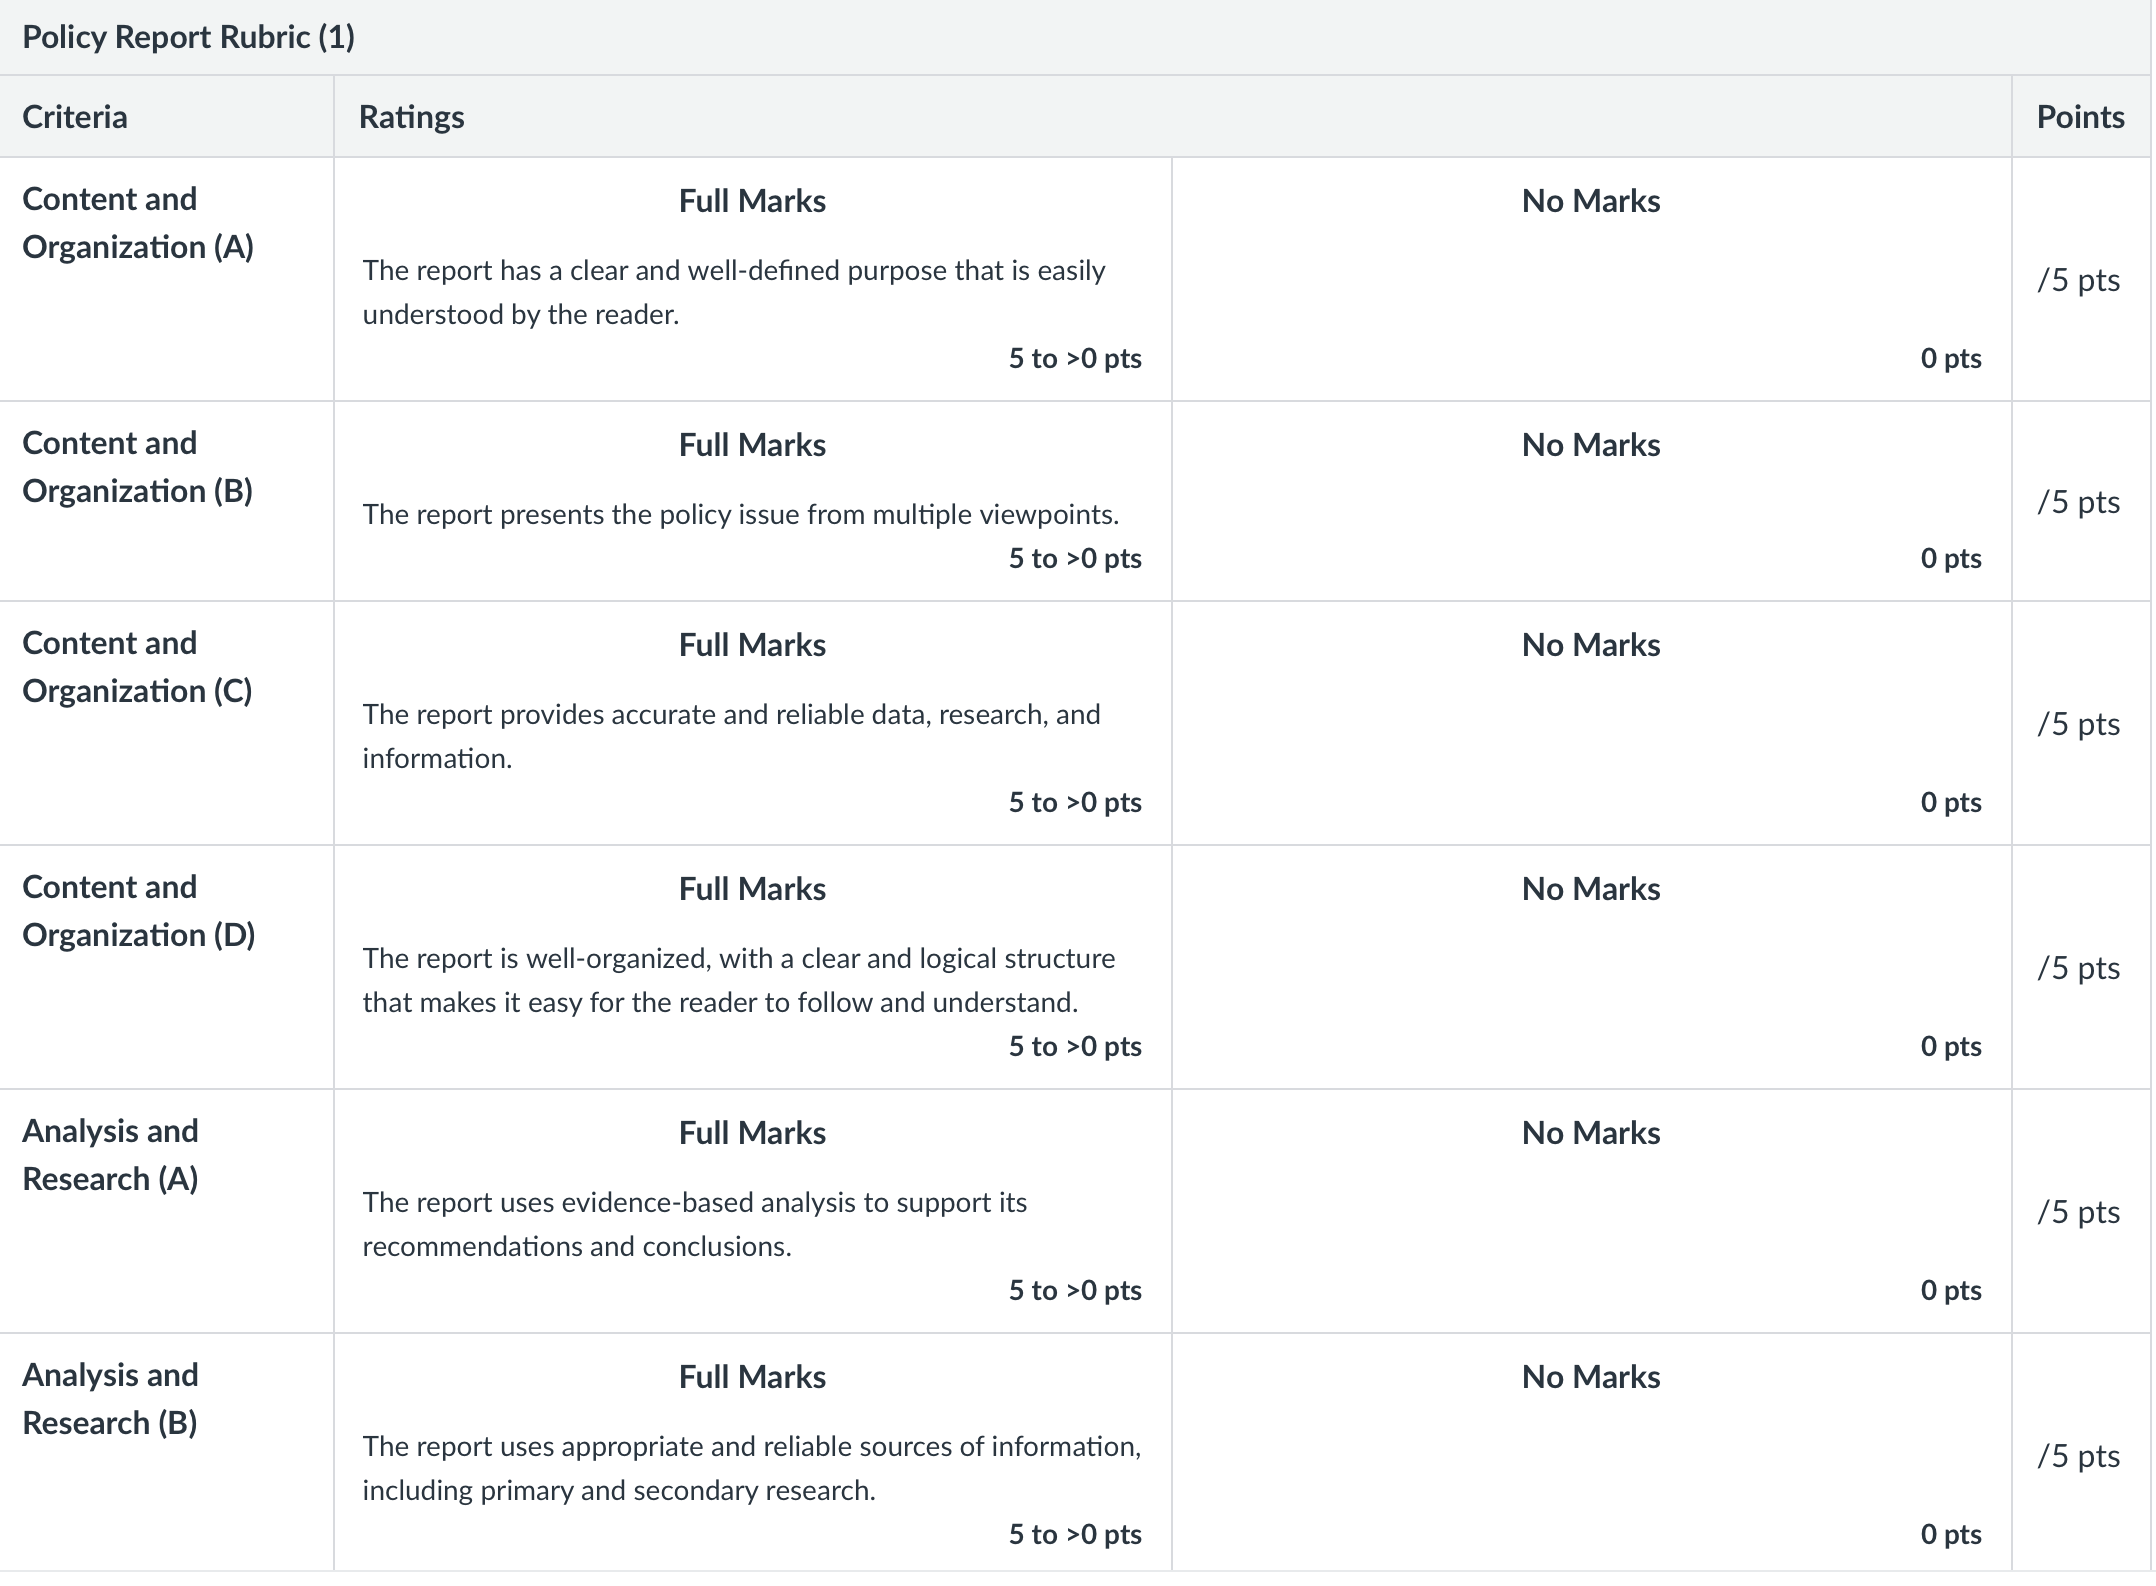2156x1586 pixels.
Task: Click the Policy Report Rubric (1) title
Action: [188, 37]
